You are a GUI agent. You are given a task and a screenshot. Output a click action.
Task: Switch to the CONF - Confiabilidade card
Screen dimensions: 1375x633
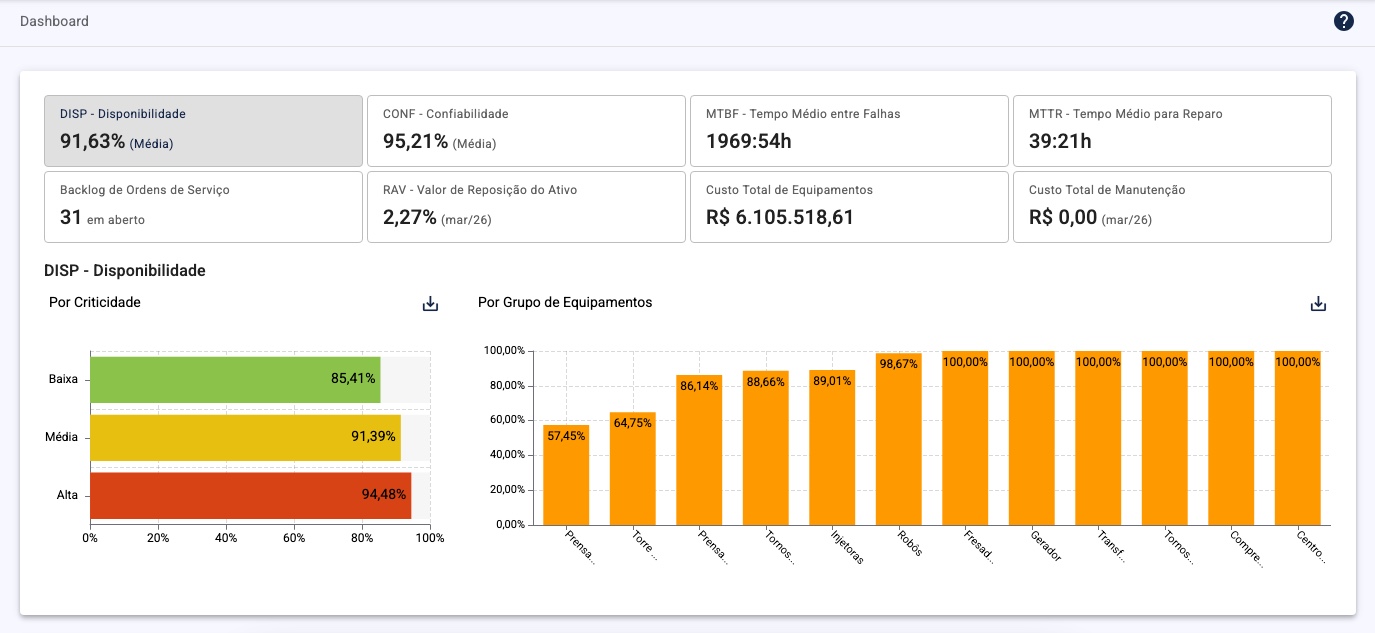pyautogui.click(x=526, y=131)
